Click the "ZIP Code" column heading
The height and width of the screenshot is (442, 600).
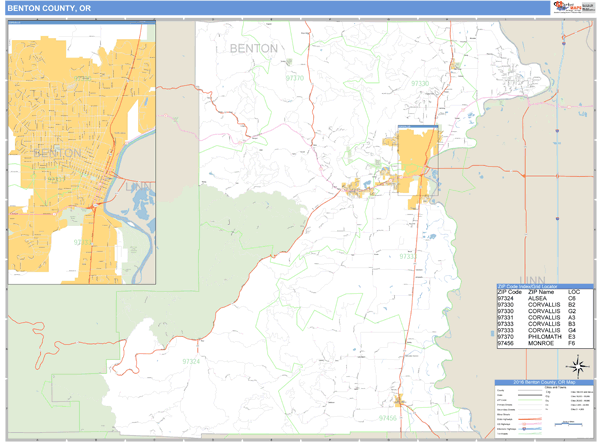point(510,292)
